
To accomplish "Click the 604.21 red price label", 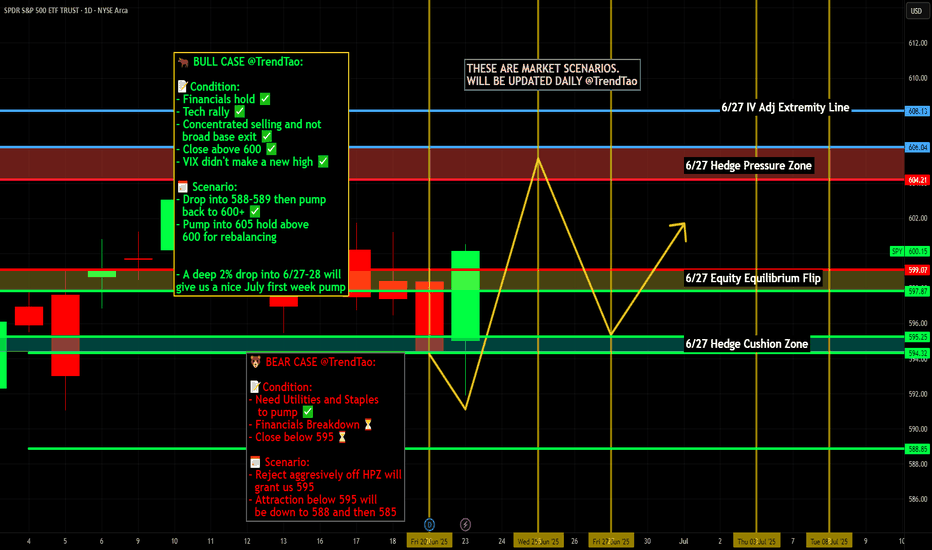I will [917, 180].
